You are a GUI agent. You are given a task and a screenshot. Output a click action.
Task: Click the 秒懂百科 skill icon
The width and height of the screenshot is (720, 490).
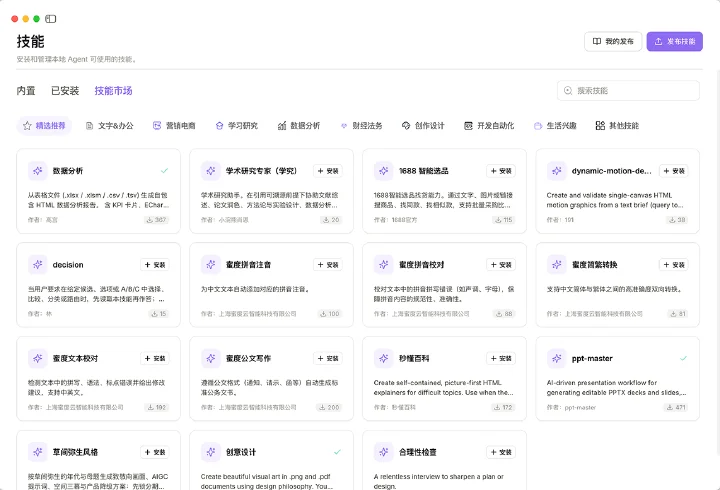[x=383, y=358]
